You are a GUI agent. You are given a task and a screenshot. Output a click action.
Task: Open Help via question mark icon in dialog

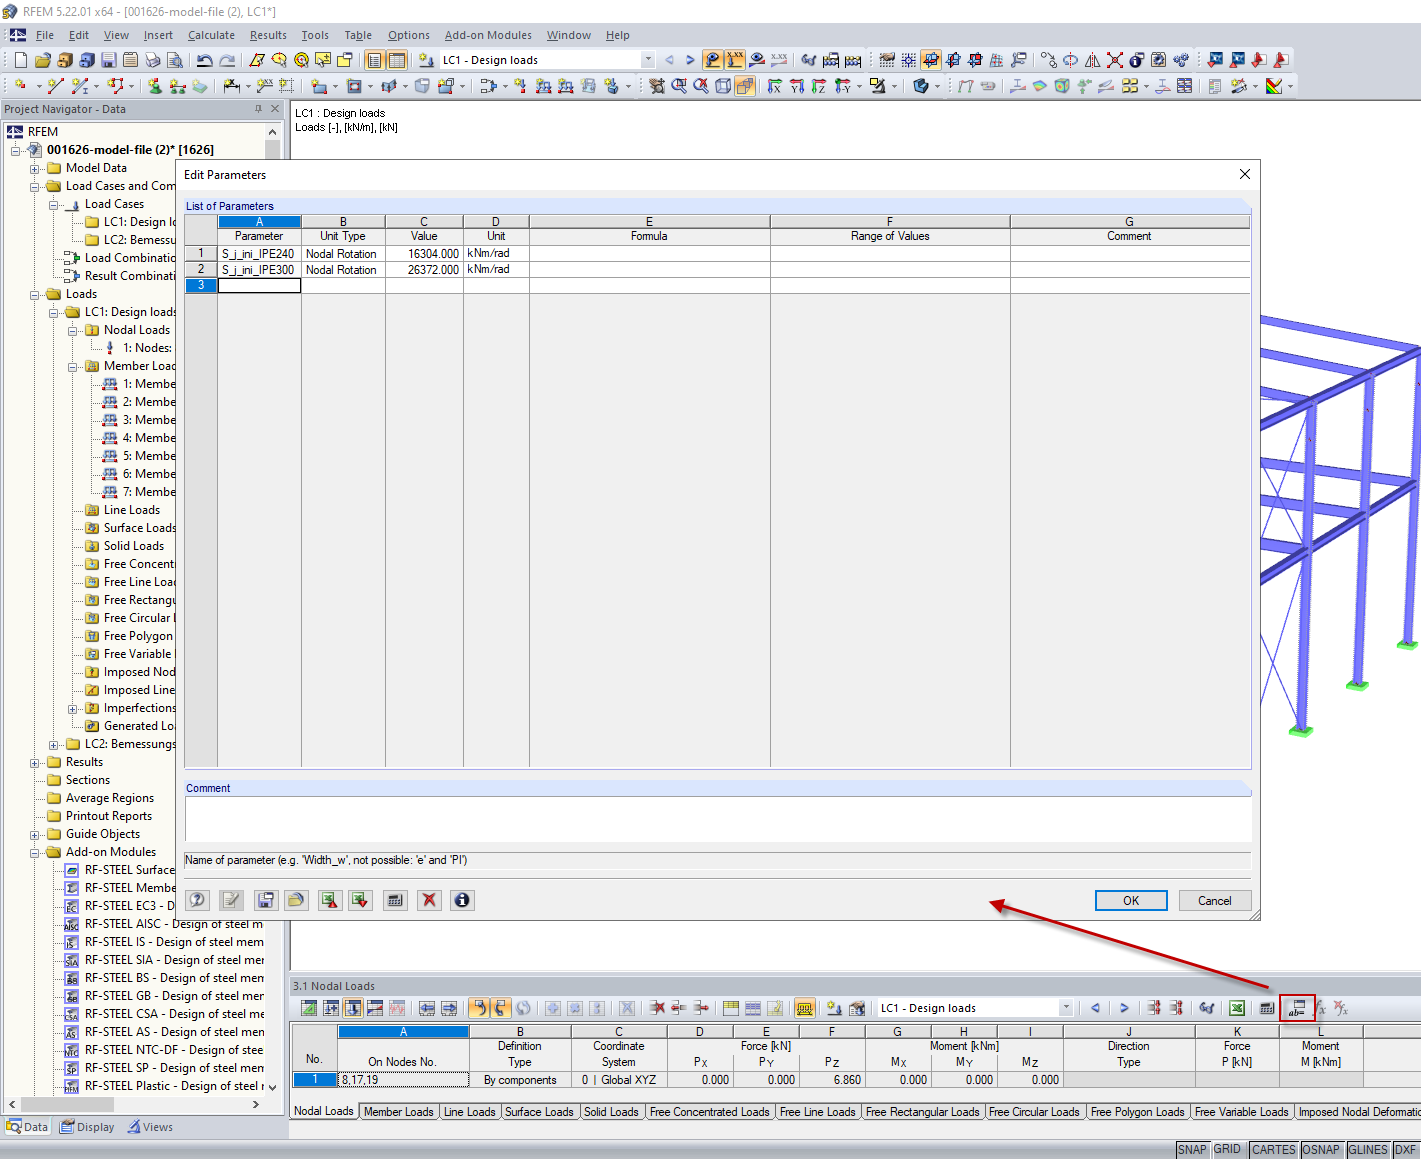[x=197, y=900]
